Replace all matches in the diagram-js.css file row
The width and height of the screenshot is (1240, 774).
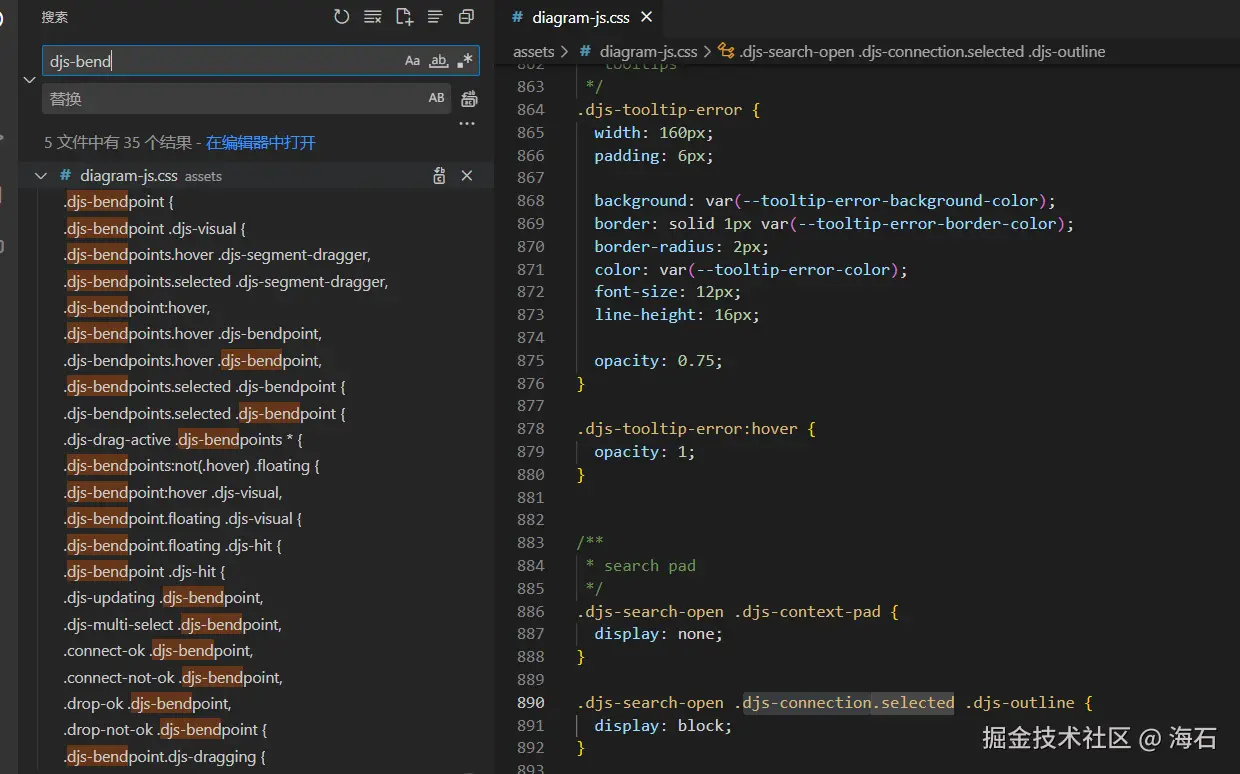439,176
